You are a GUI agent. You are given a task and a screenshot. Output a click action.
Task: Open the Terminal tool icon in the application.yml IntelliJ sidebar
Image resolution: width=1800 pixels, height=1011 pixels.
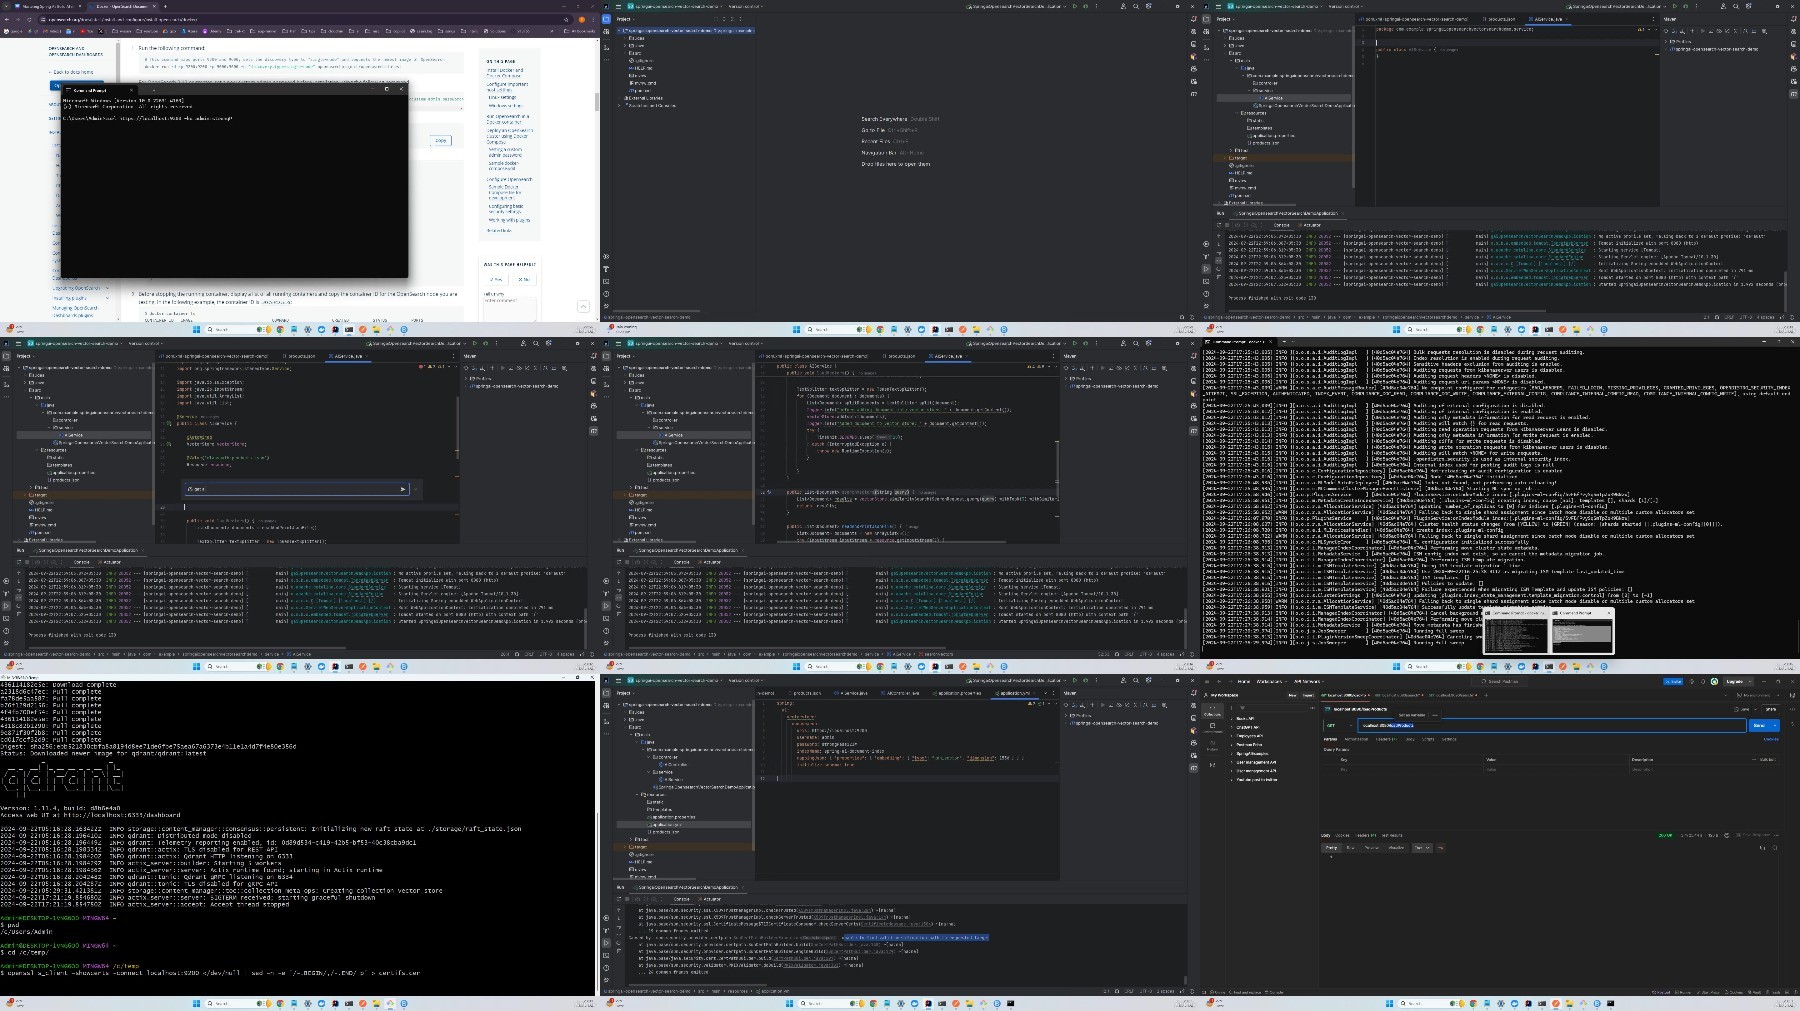pos(606,956)
